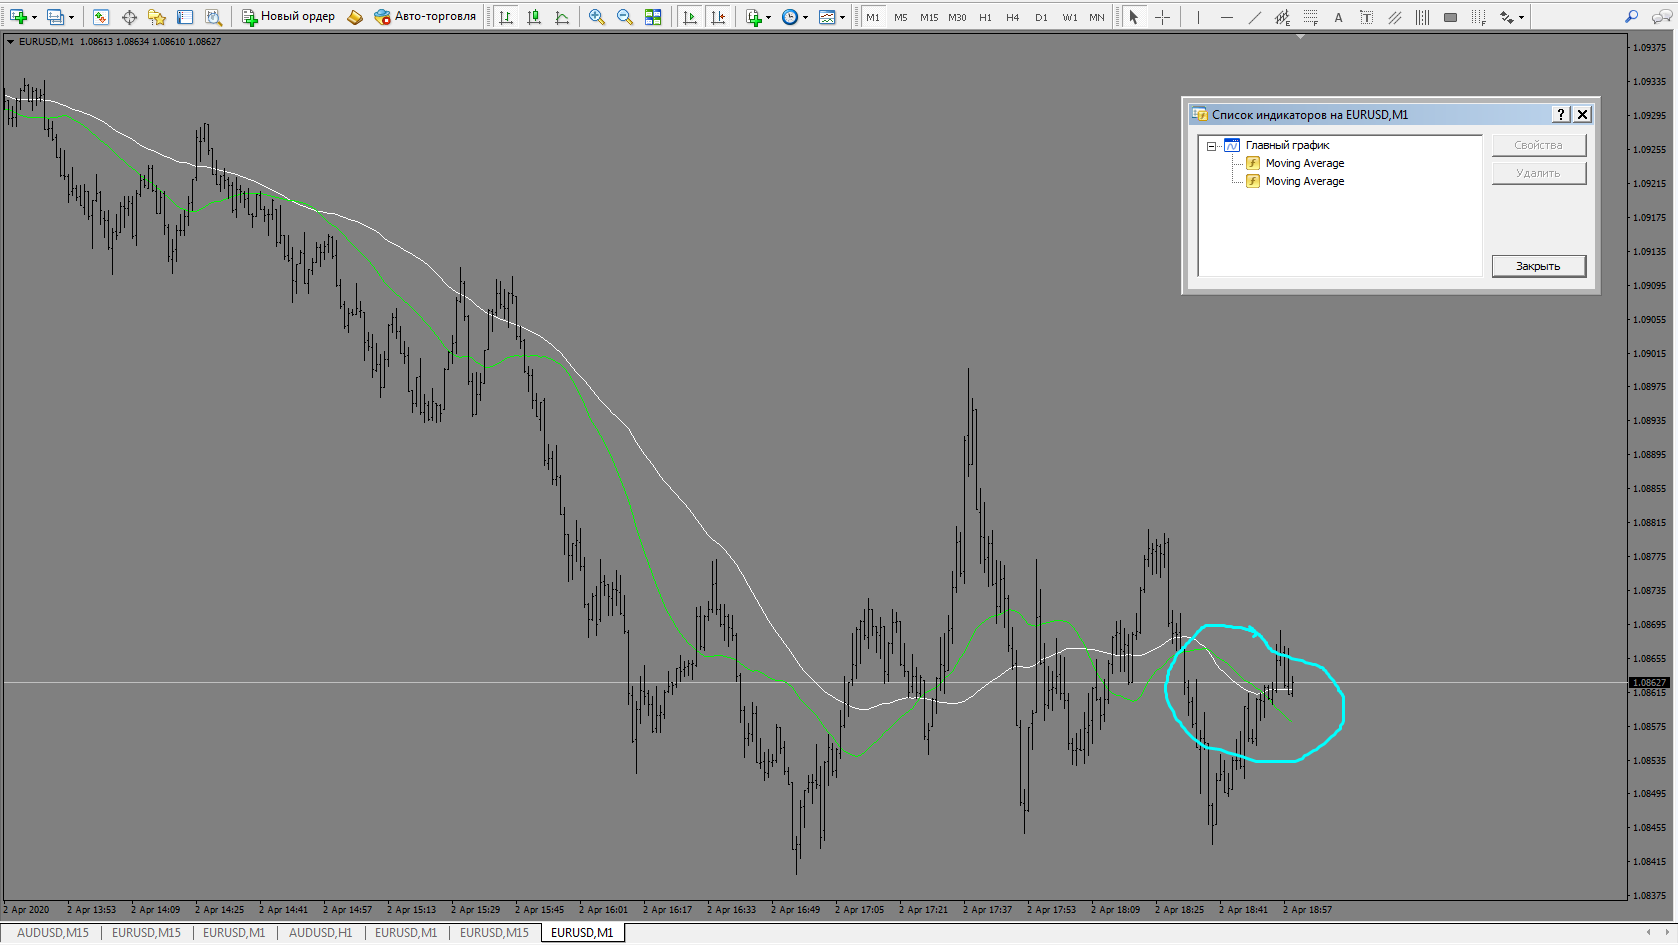Click the tile windows icon

click(653, 17)
